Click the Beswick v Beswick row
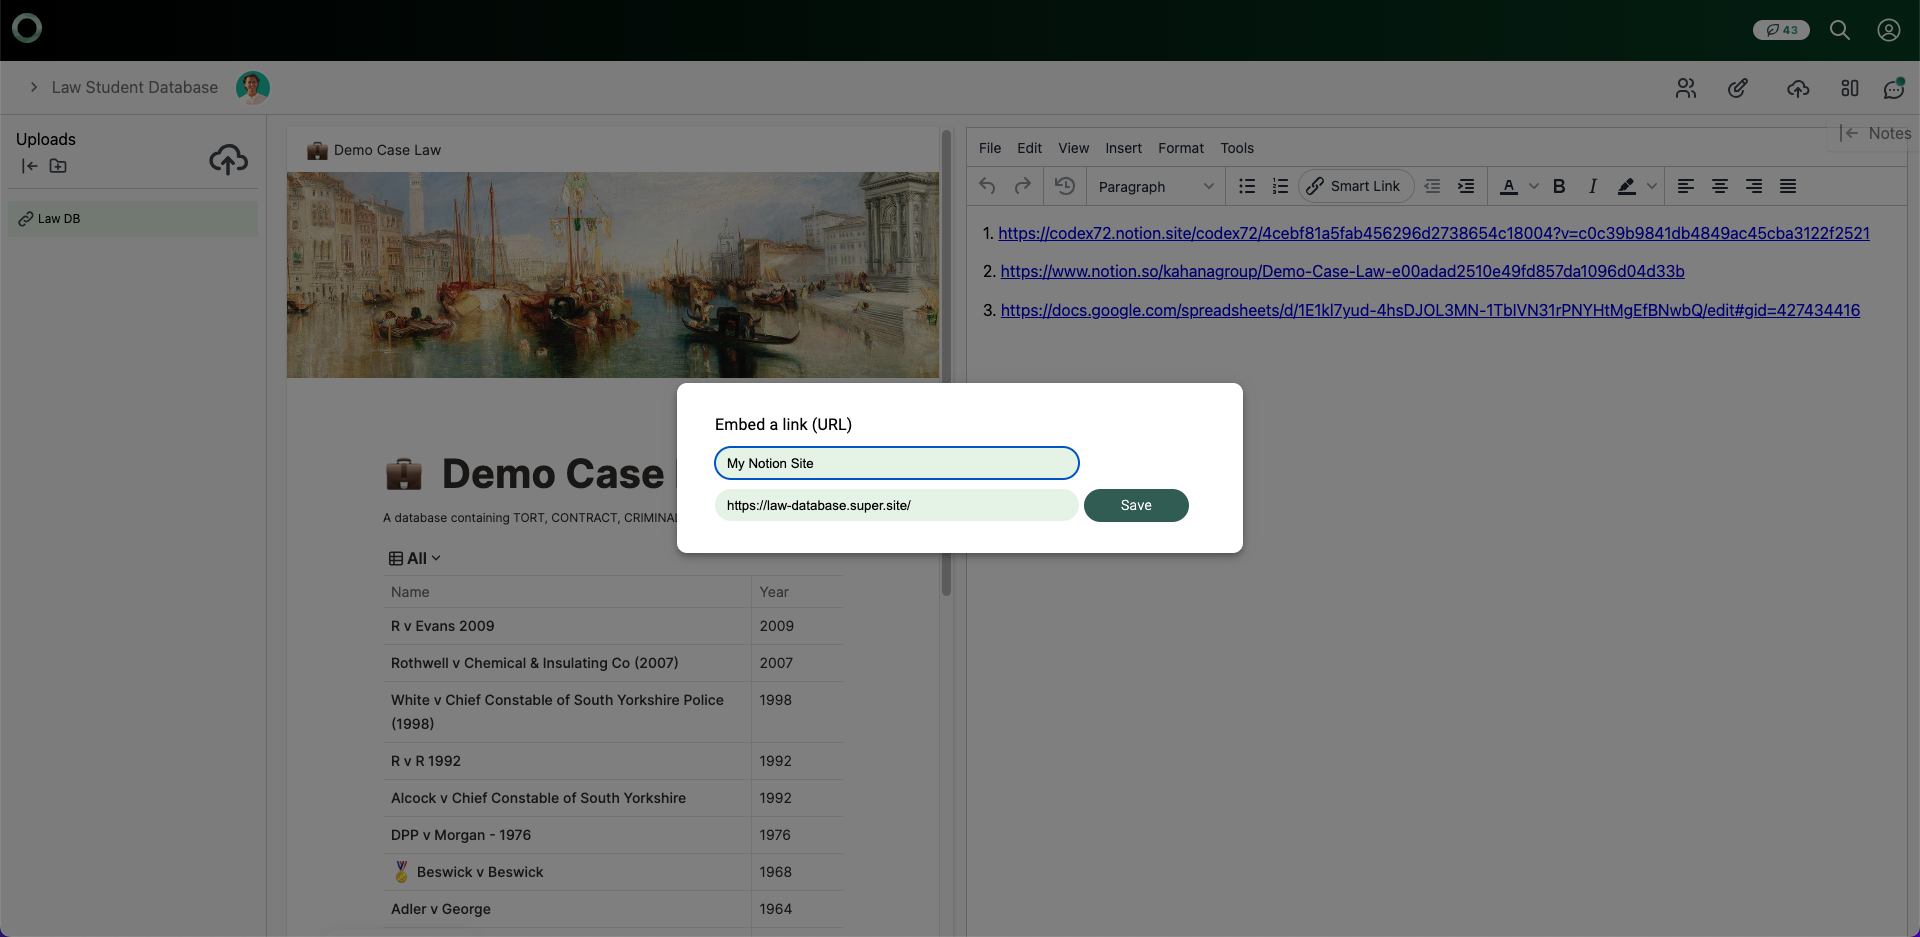Viewport: 1920px width, 937px height. click(614, 872)
